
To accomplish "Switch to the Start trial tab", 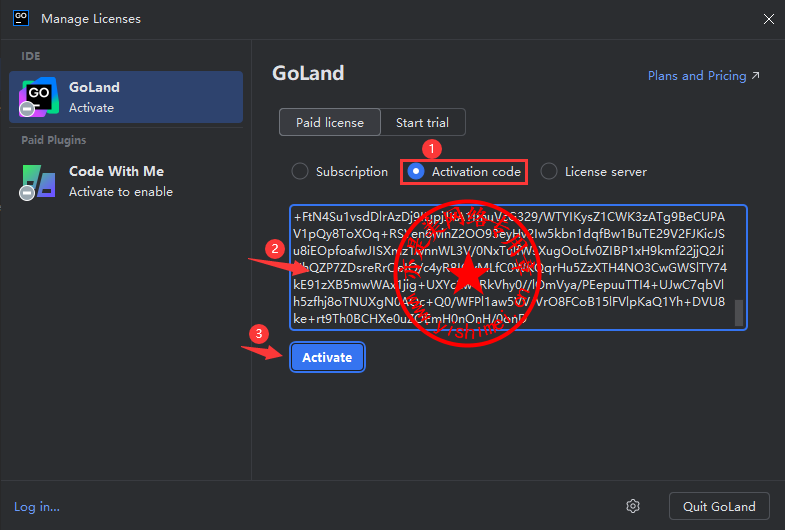I will [423, 122].
